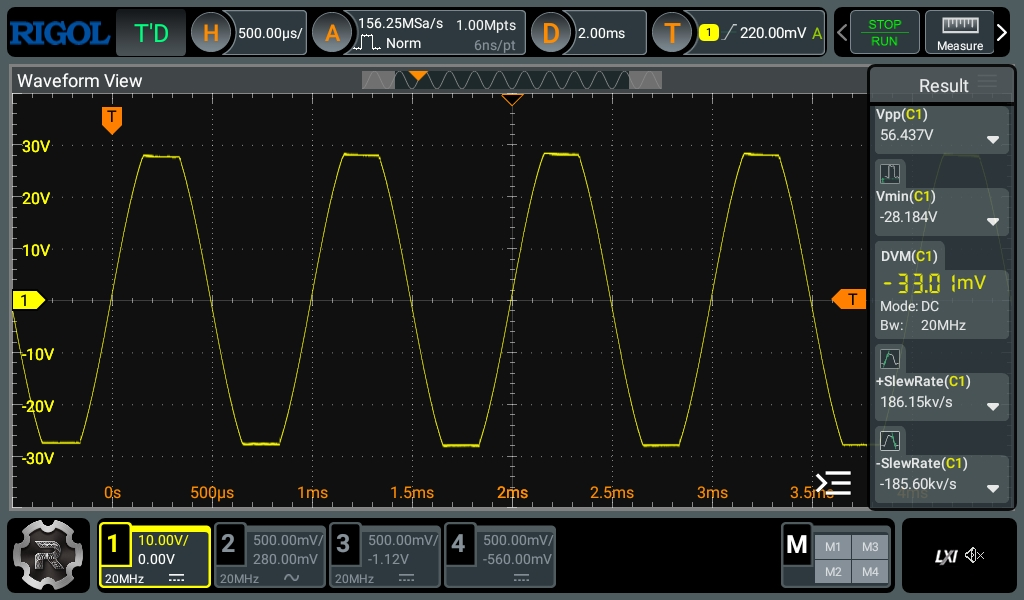This screenshot has height=600, width=1024.
Task: Collapse the result panel with the arrow-list icon
Action: pyautogui.click(x=833, y=483)
